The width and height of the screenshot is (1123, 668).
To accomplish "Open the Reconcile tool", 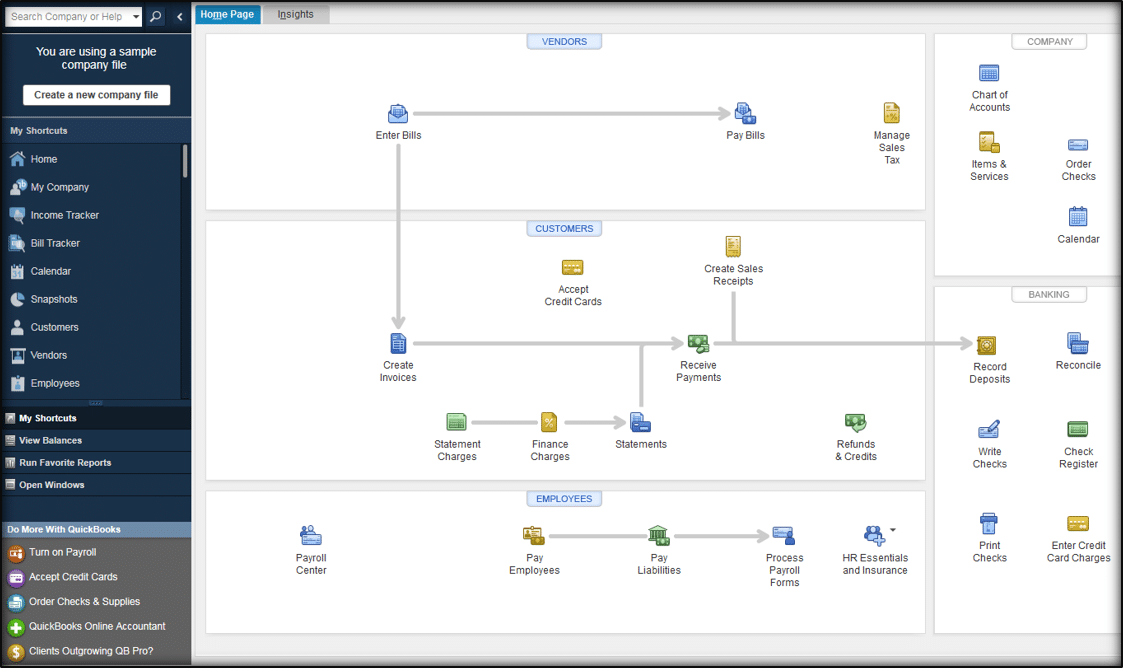I will click(1077, 342).
